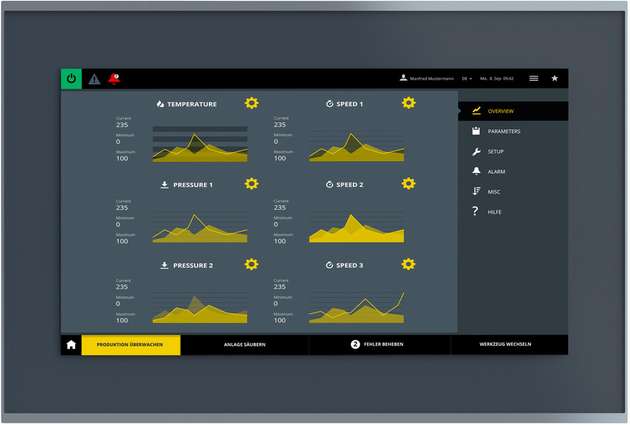630x425 pixels.
Task: Open Speed 1 settings gear
Action: pyautogui.click(x=408, y=103)
